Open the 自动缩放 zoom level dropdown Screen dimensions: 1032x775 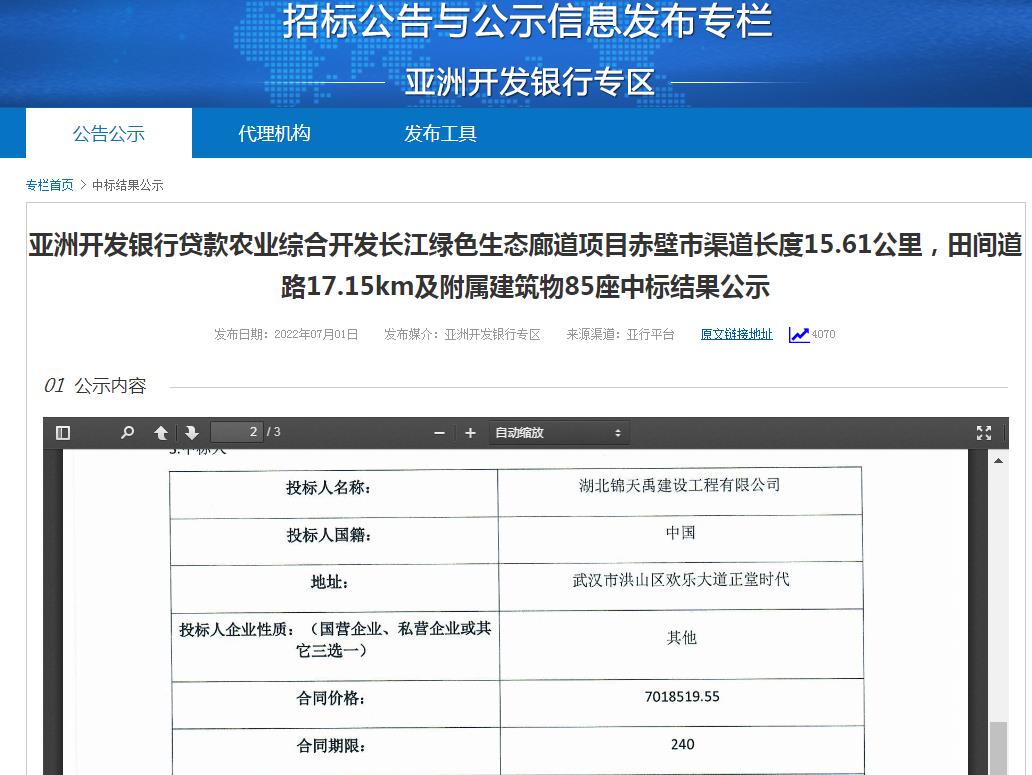pyautogui.click(x=558, y=432)
